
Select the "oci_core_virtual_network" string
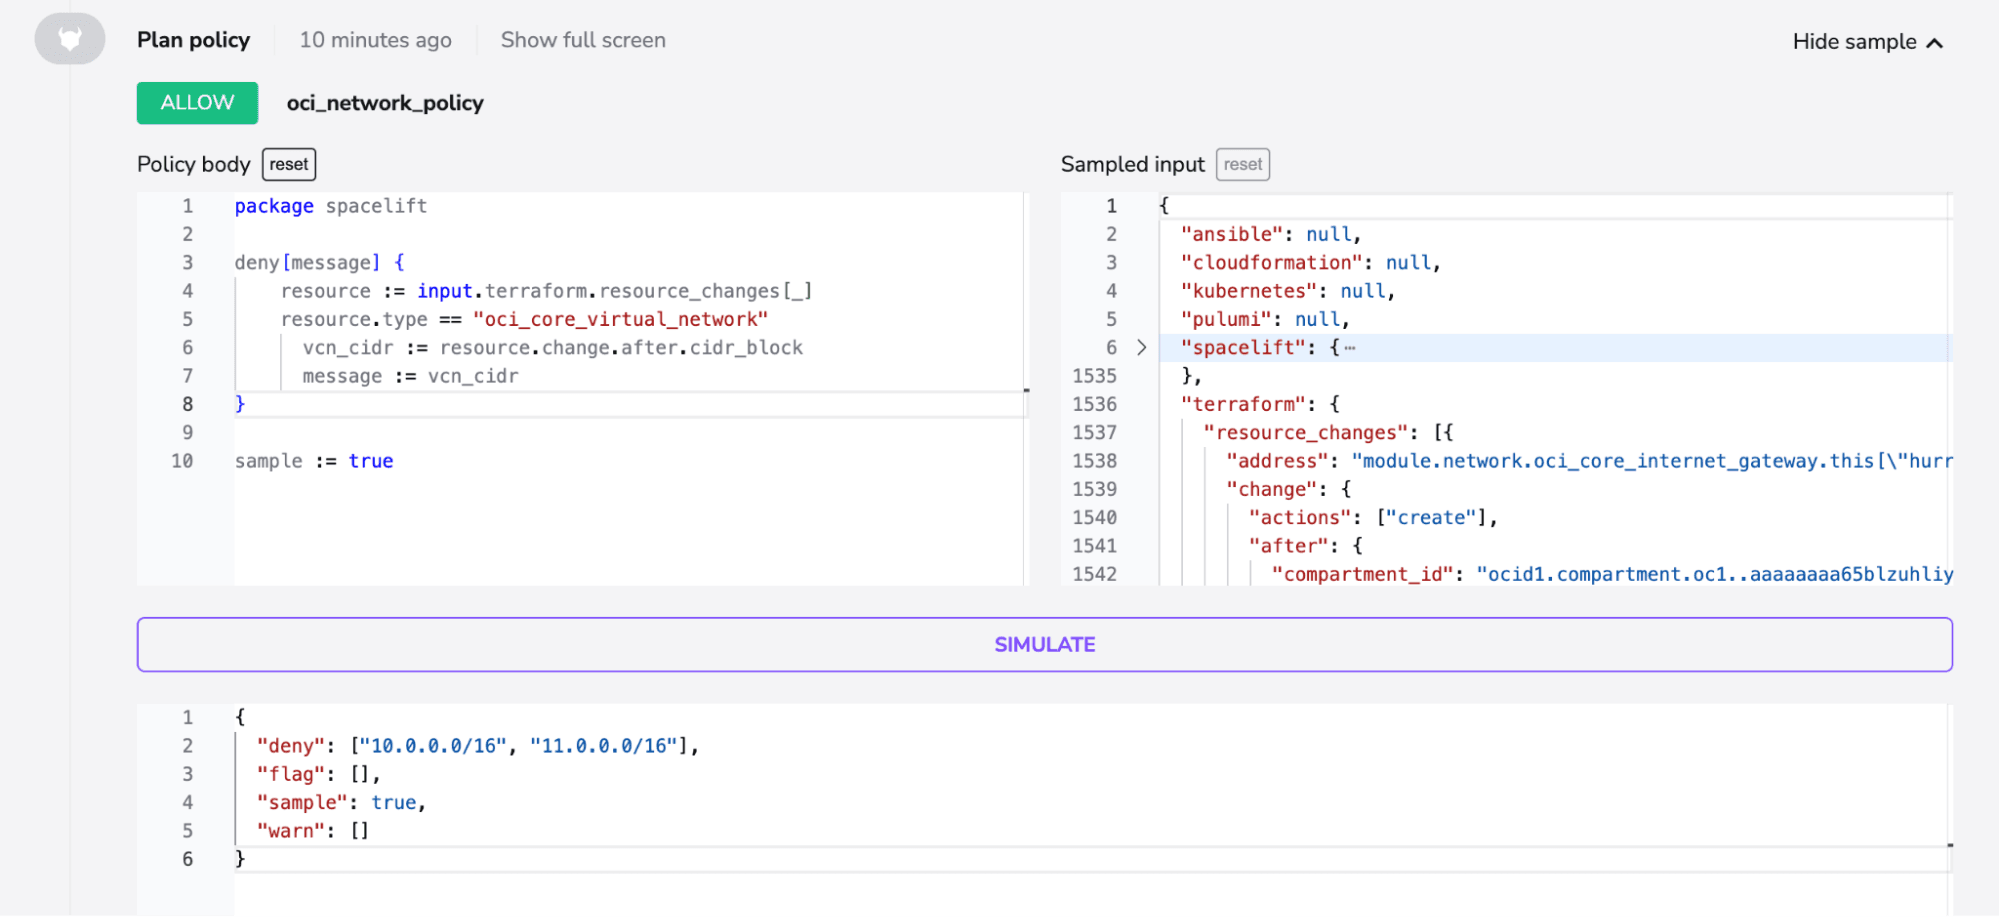(620, 319)
